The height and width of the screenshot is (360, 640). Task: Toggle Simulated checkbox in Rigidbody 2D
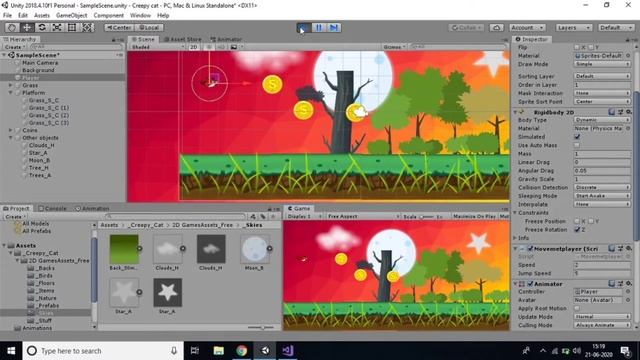(x=577, y=137)
